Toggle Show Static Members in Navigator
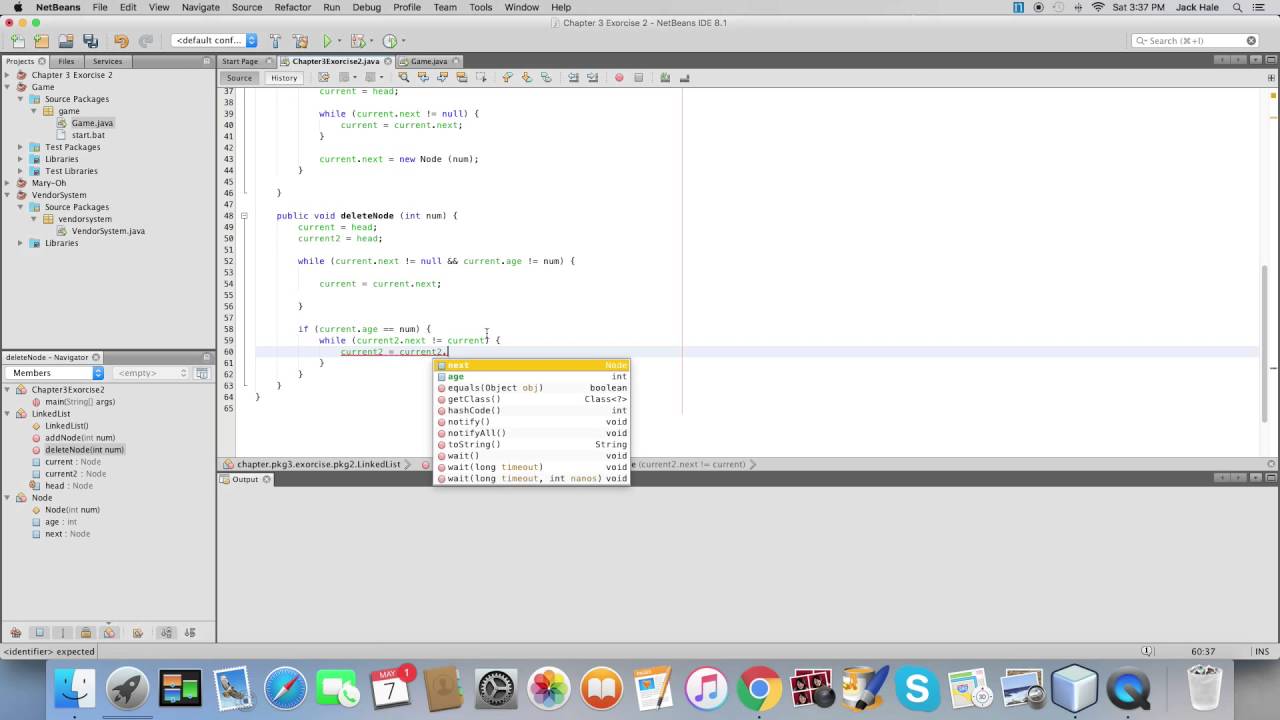 pyautogui.click(x=63, y=632)
